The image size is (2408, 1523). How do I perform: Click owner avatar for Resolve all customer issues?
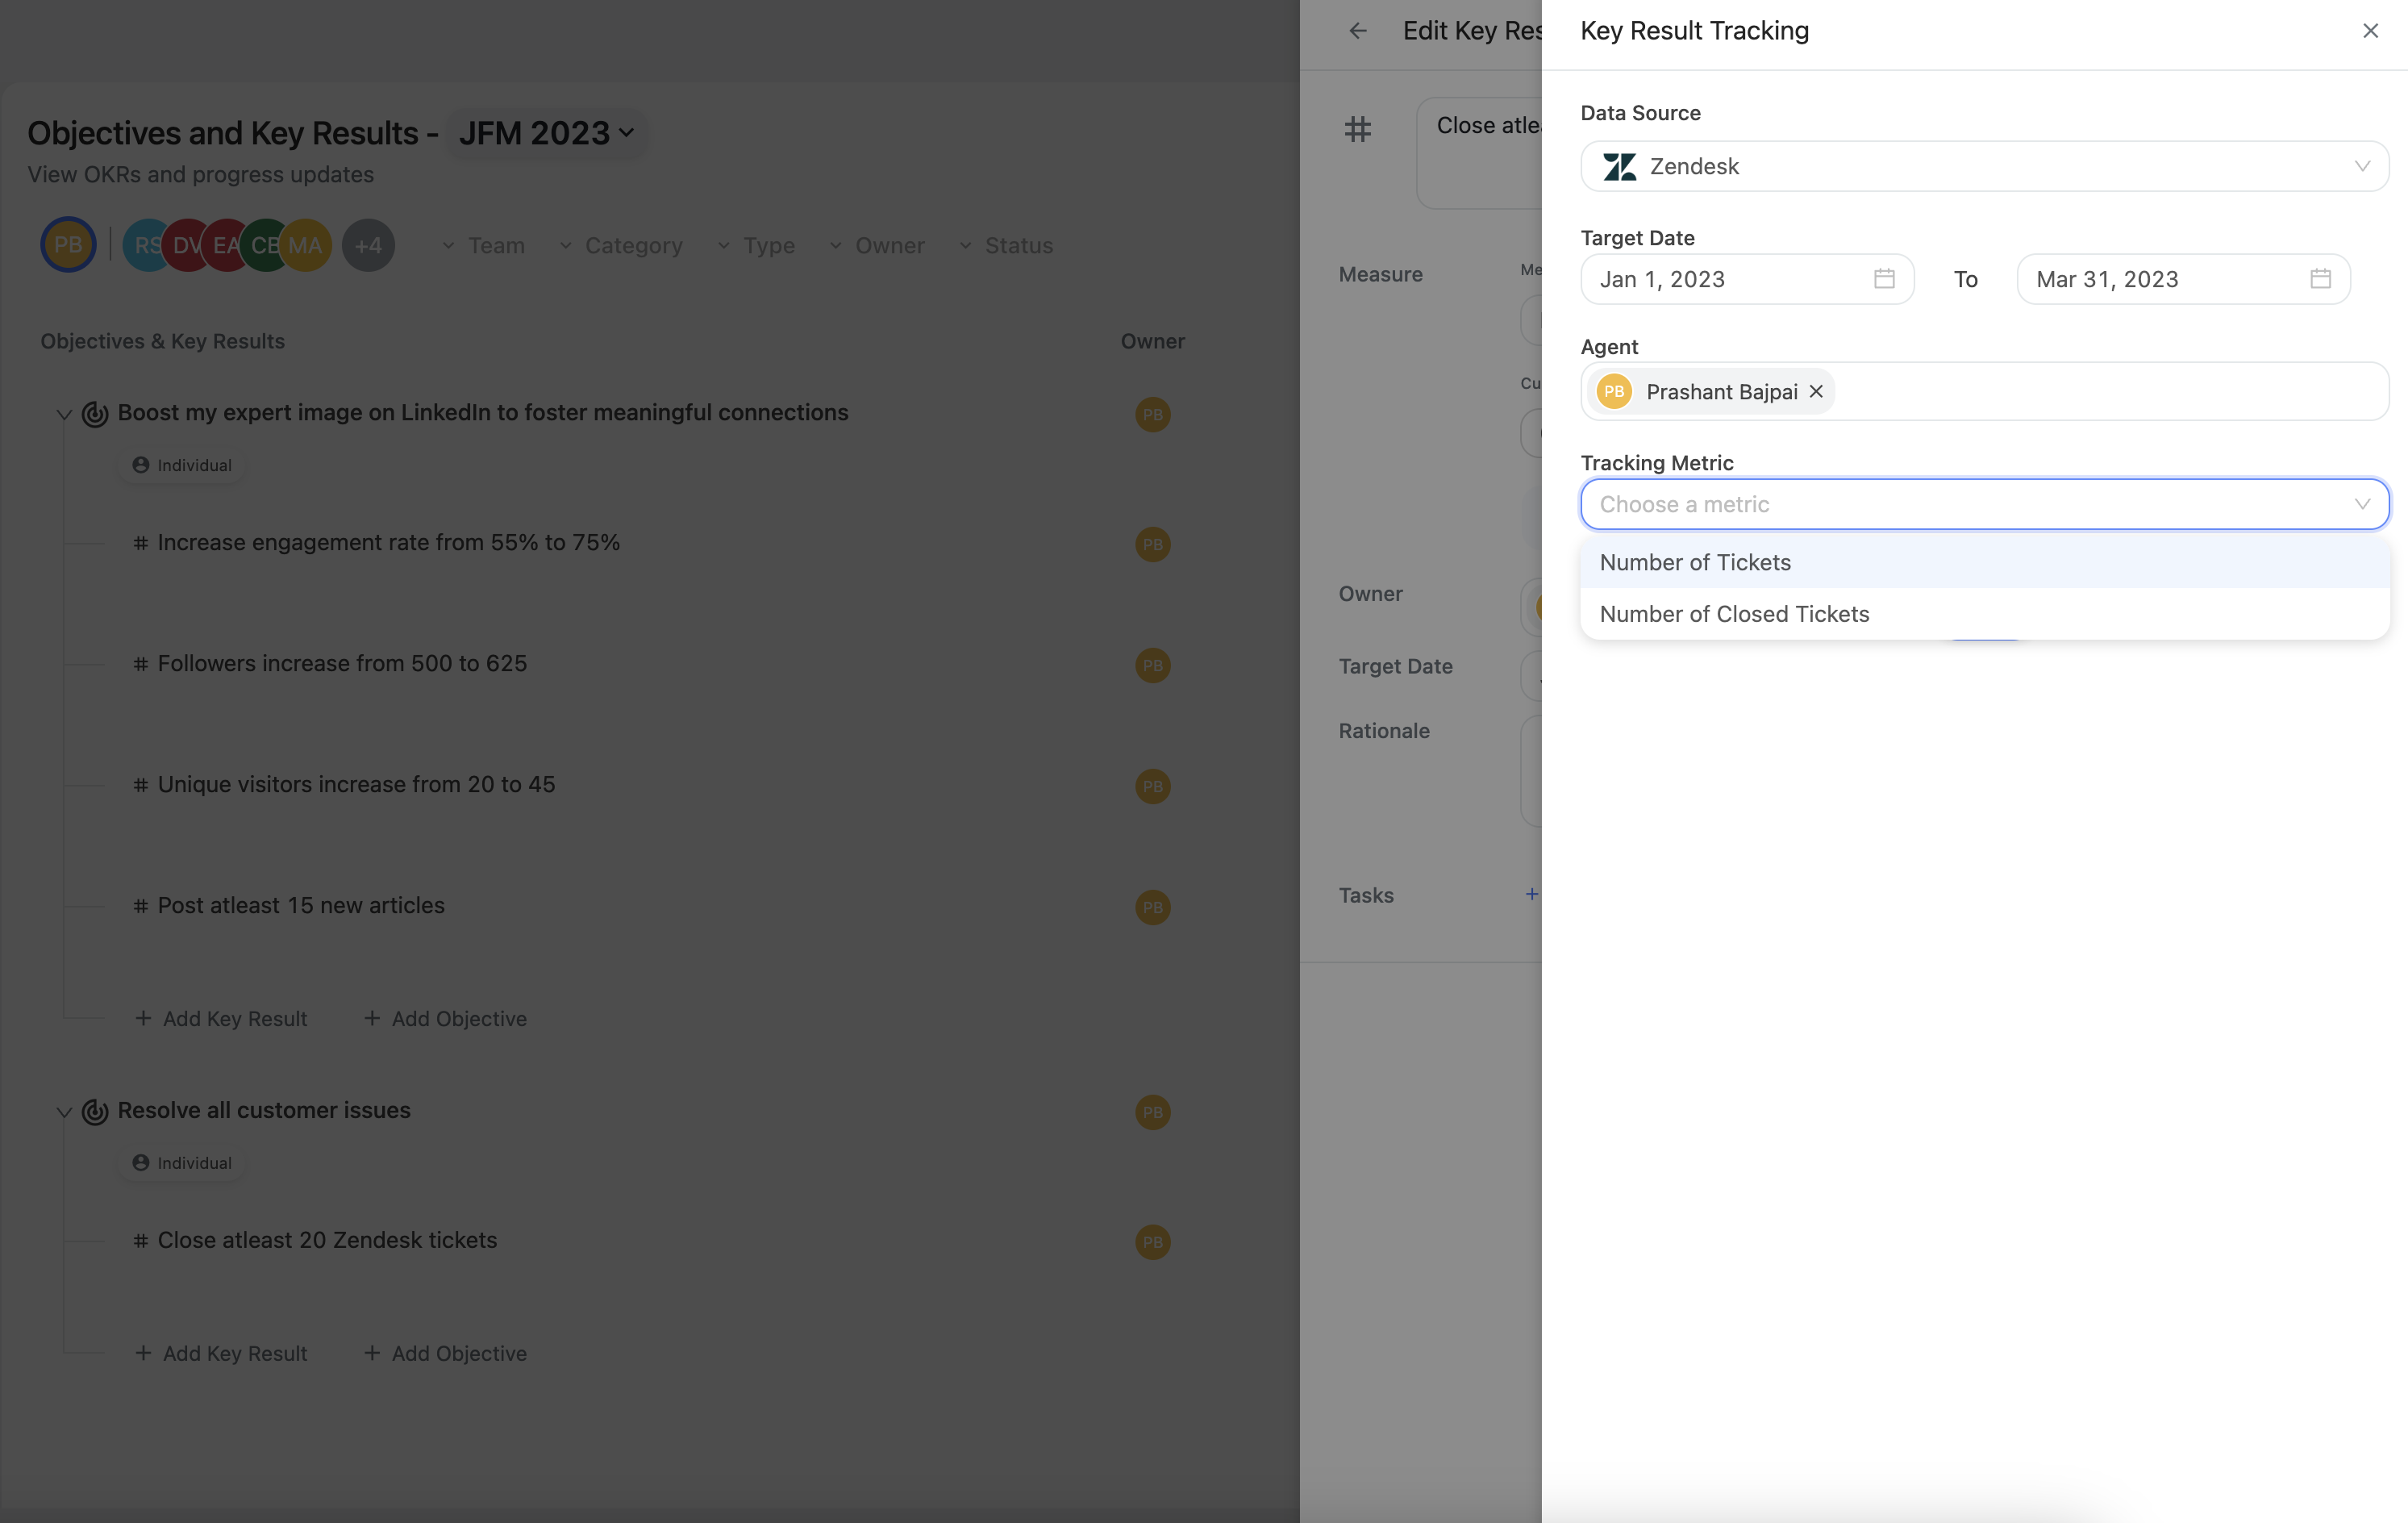pos(1152,1113)
